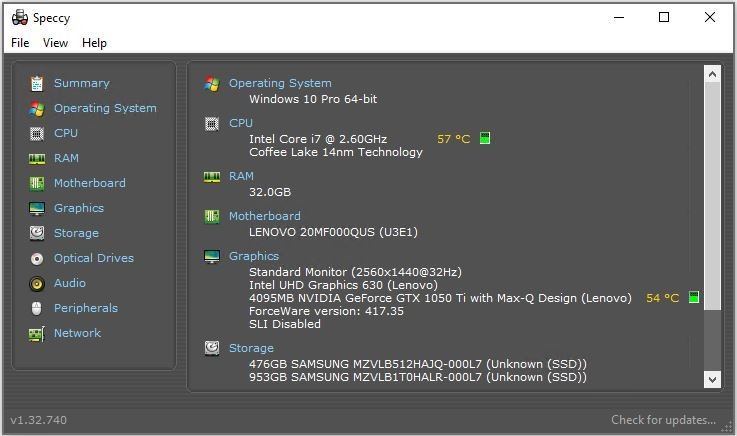Viewport: 737px width, 436px height.
Task: Click the Windows 10 Pro 64-bit text
Action: click(x=313, y=99)
